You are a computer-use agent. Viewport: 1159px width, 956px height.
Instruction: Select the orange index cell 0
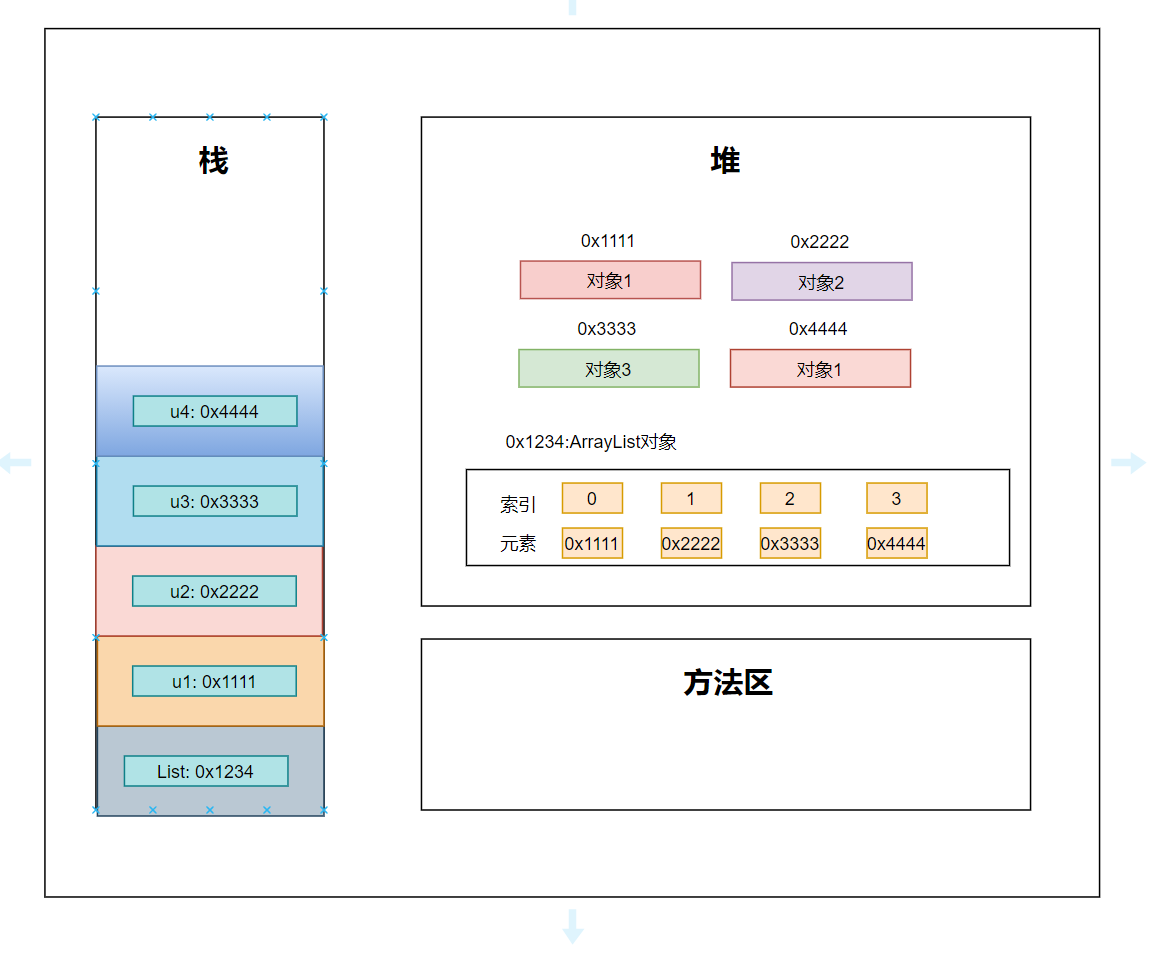tap(592, 497)
